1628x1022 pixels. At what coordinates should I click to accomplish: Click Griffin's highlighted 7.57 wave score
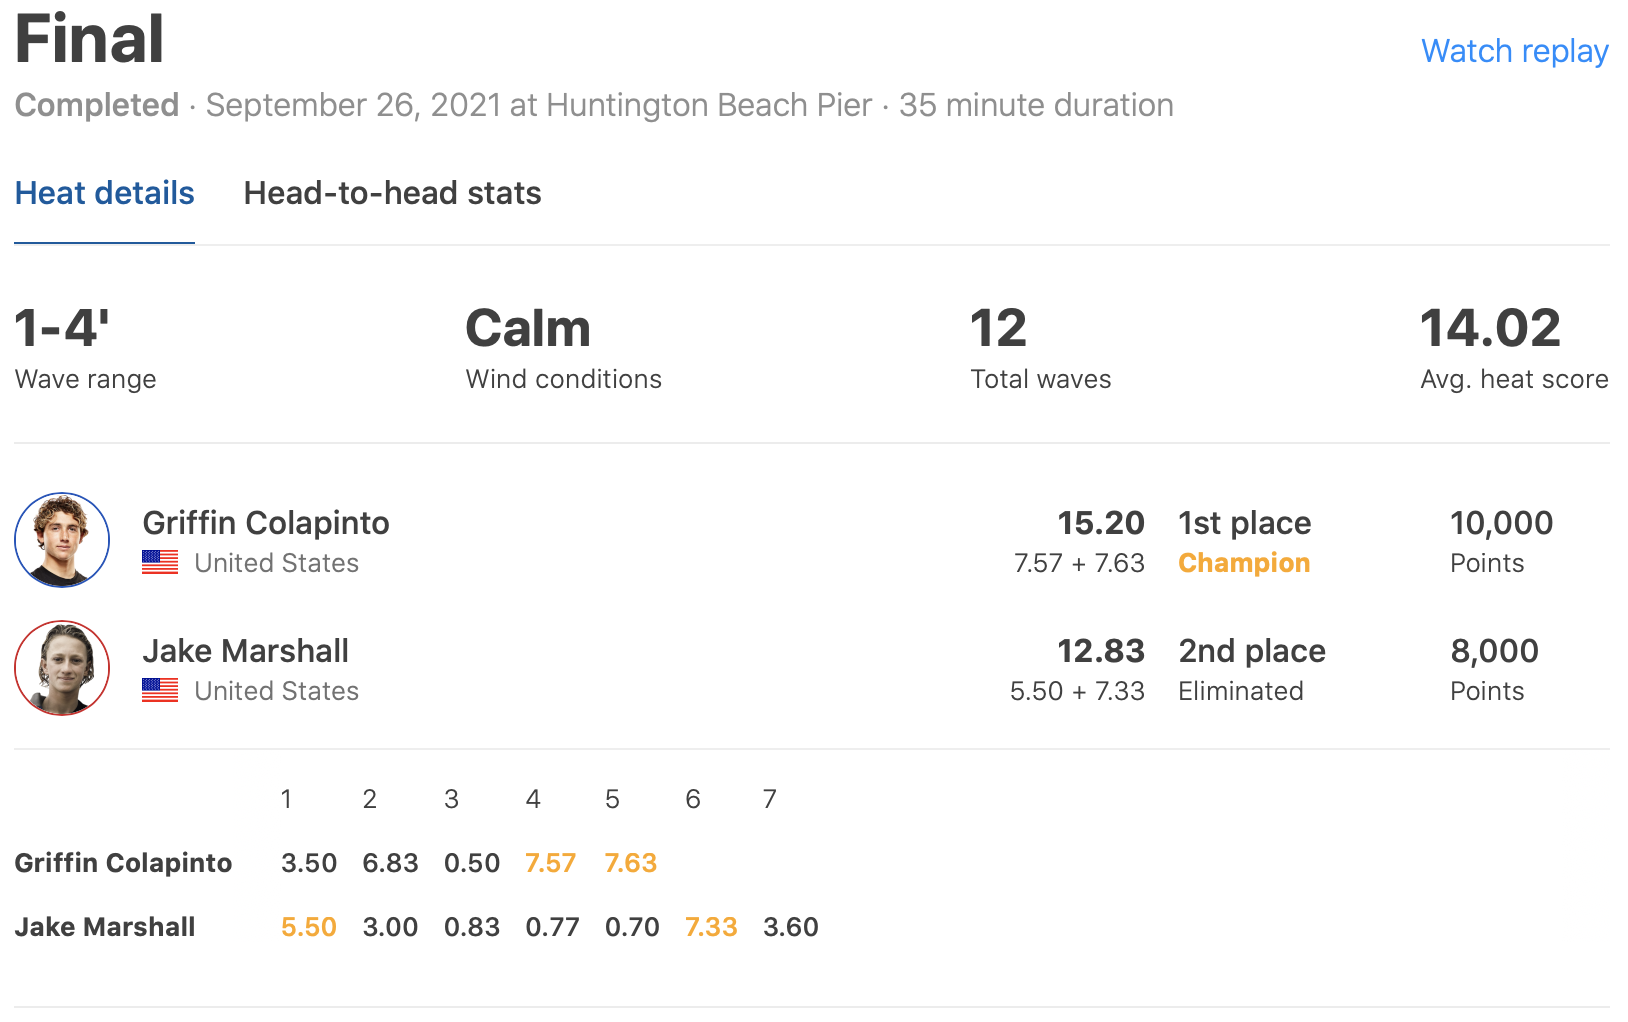(551, 863)
